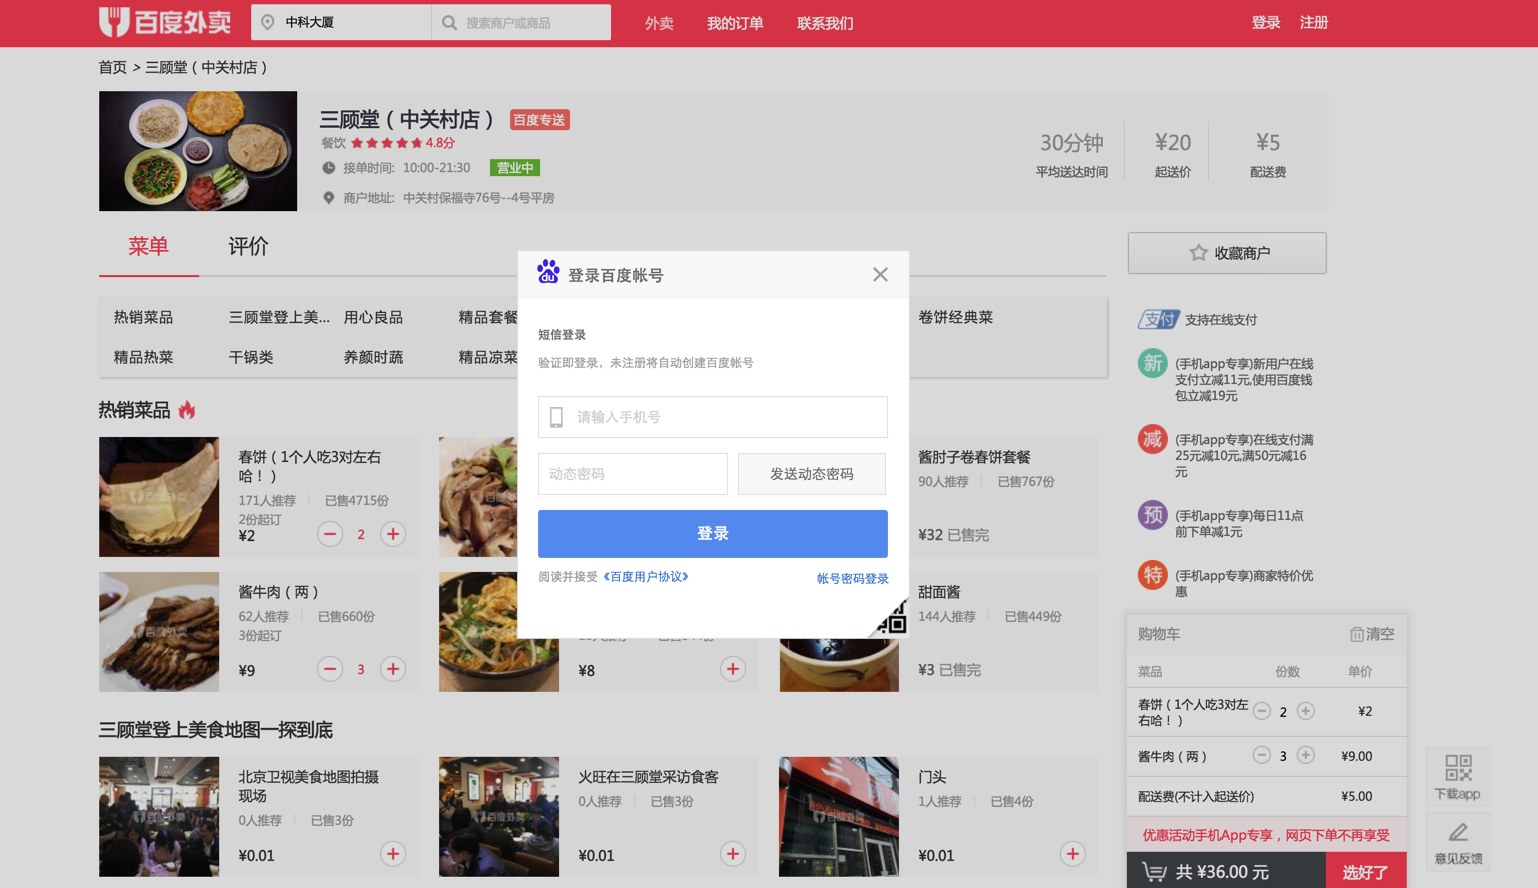Click the red 减 discount icon

click(x=1152, y=439)
